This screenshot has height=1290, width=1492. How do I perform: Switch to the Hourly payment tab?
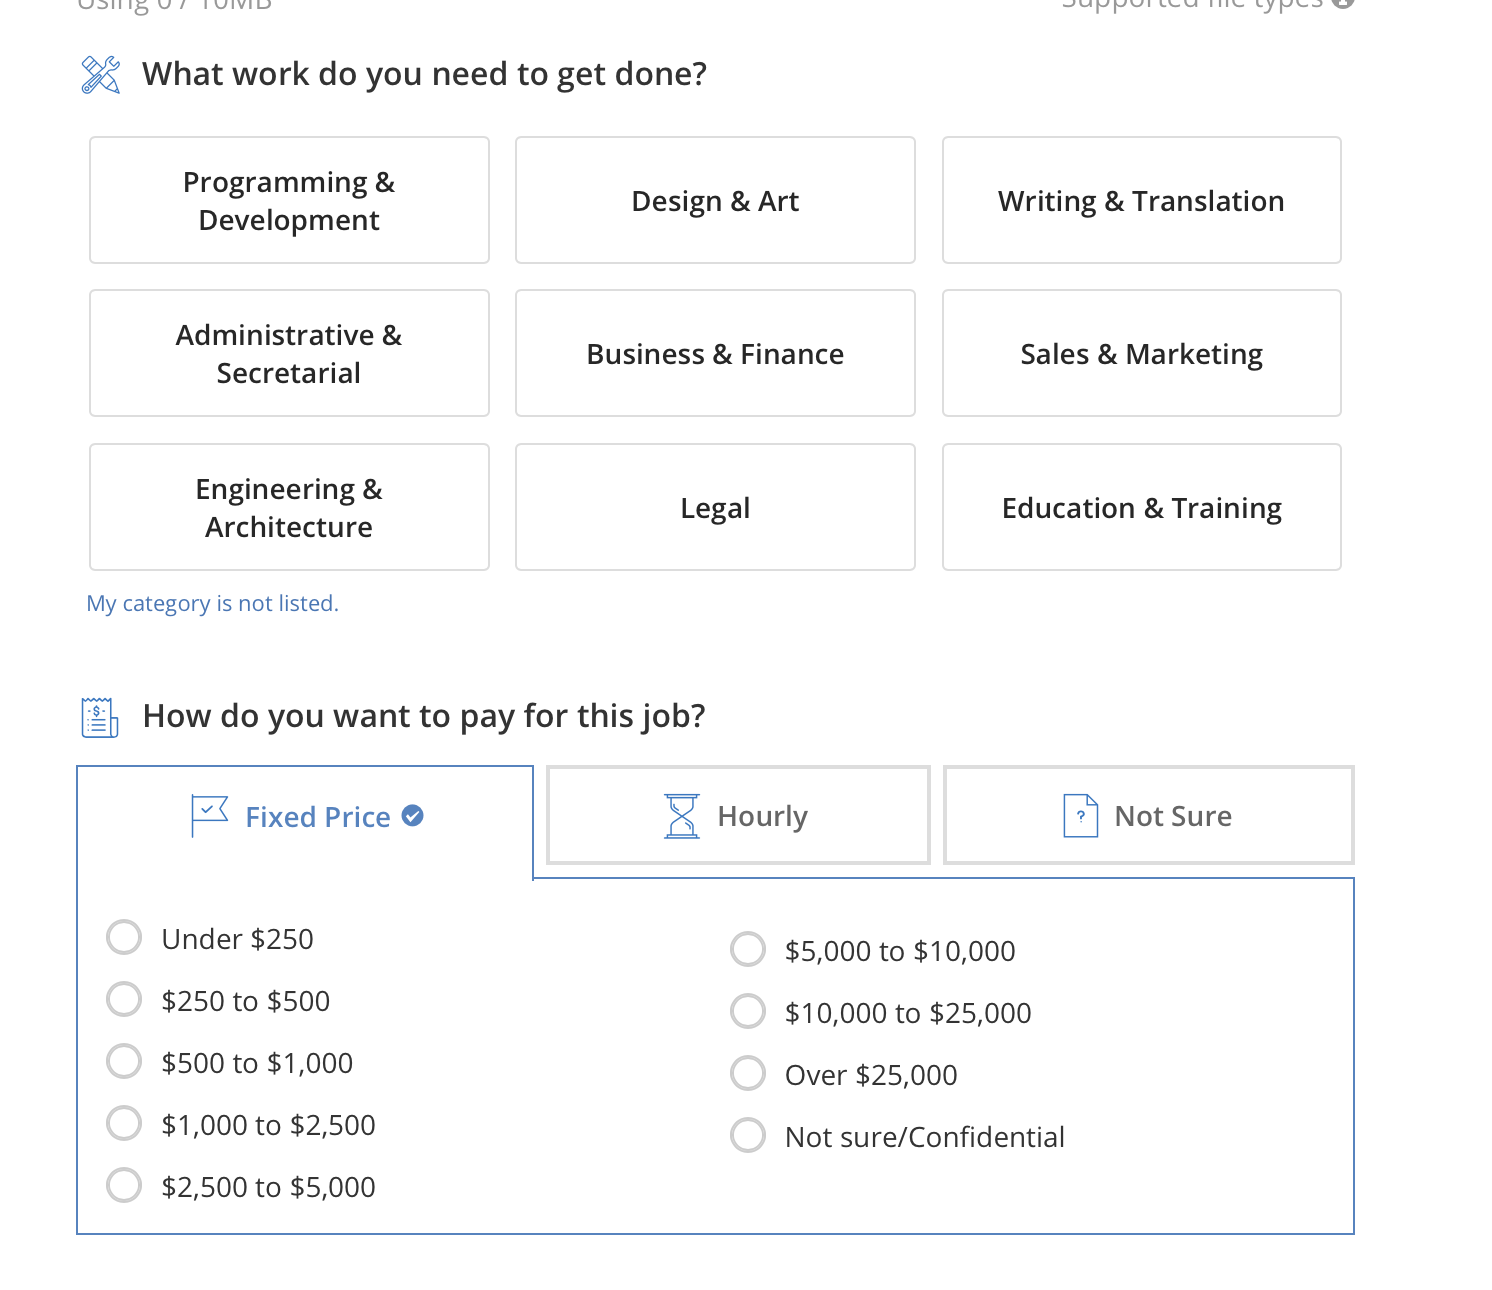pyautogui.click(x=738, y=816)
